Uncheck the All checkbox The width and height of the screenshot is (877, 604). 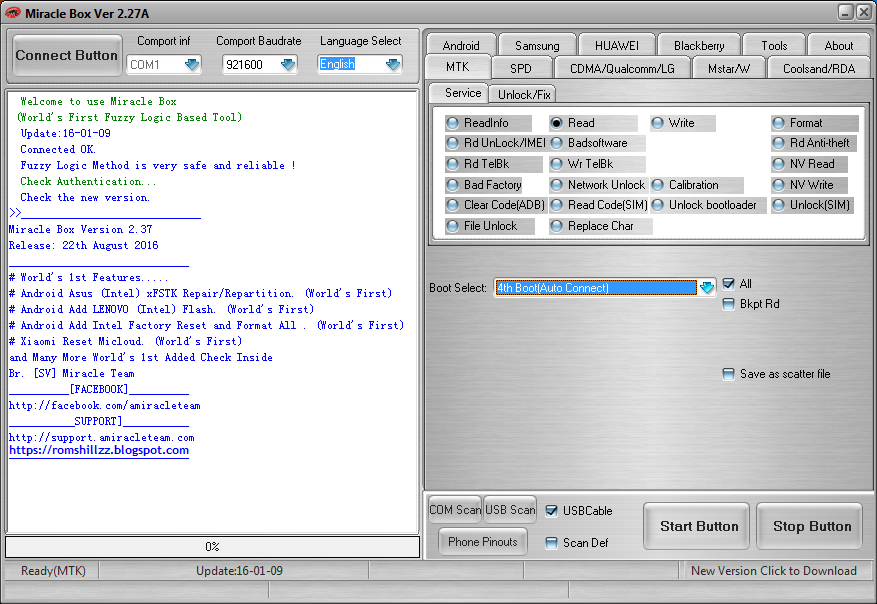click(728, 284)
